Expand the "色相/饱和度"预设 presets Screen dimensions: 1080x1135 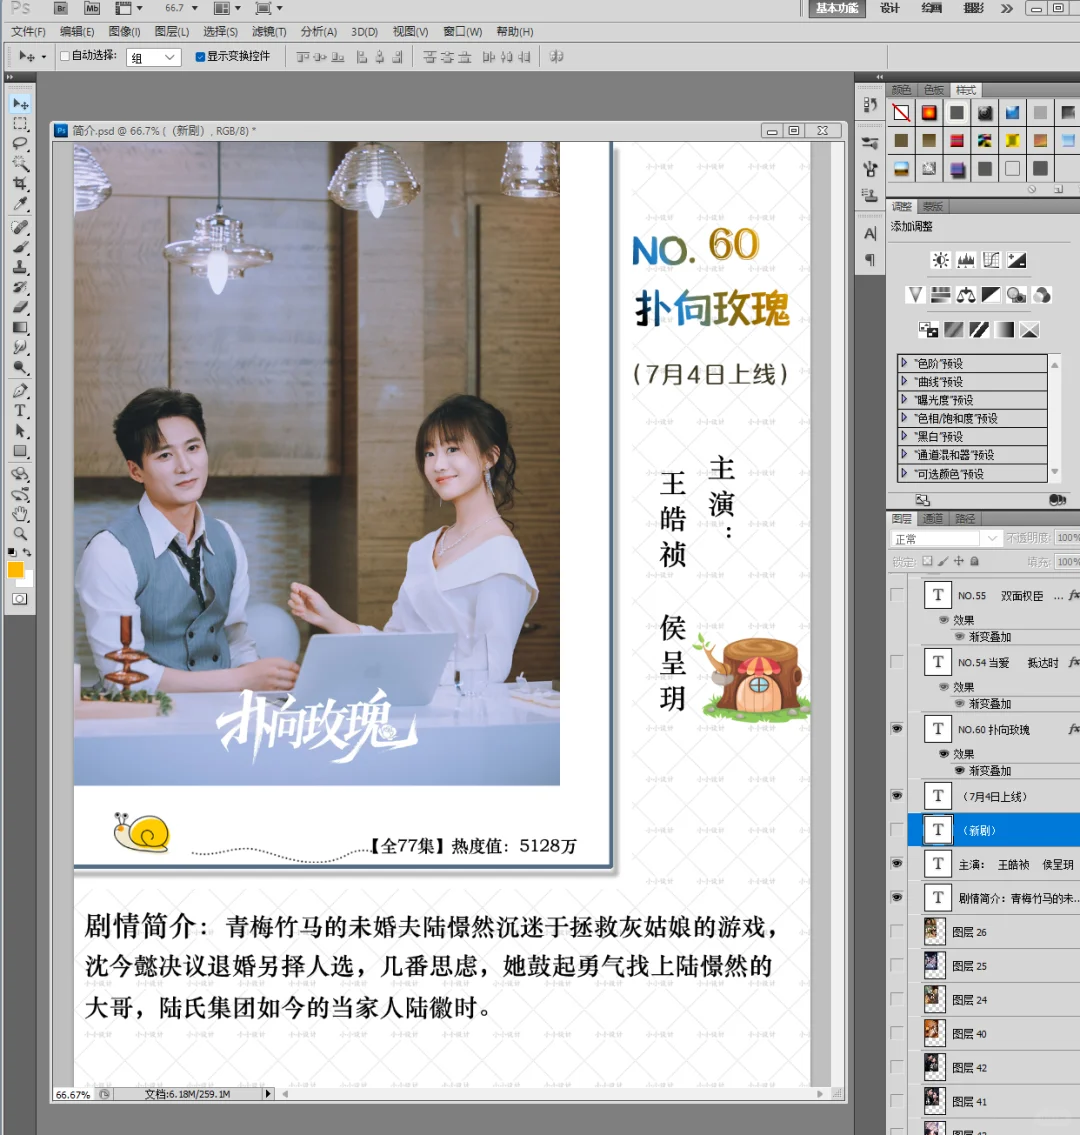(904, 418)
